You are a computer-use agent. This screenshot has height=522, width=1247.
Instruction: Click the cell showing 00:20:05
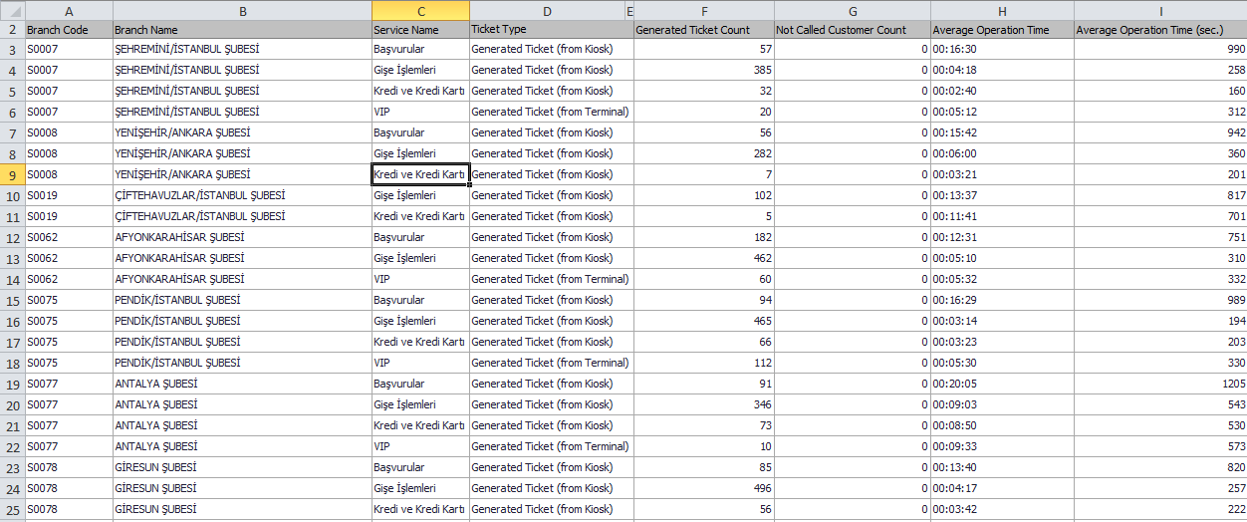pos(1001,384)
